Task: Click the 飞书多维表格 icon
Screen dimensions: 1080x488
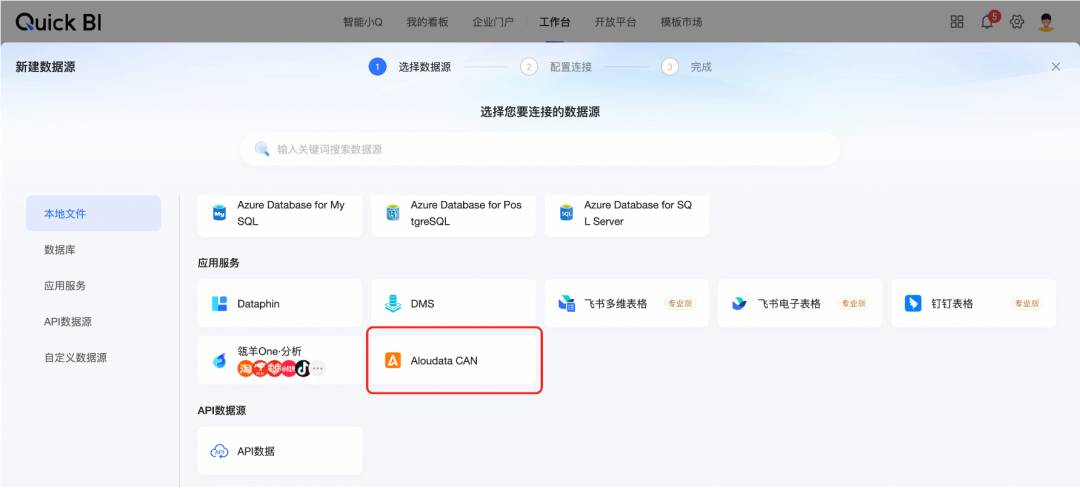Action: tap(566, 304)
